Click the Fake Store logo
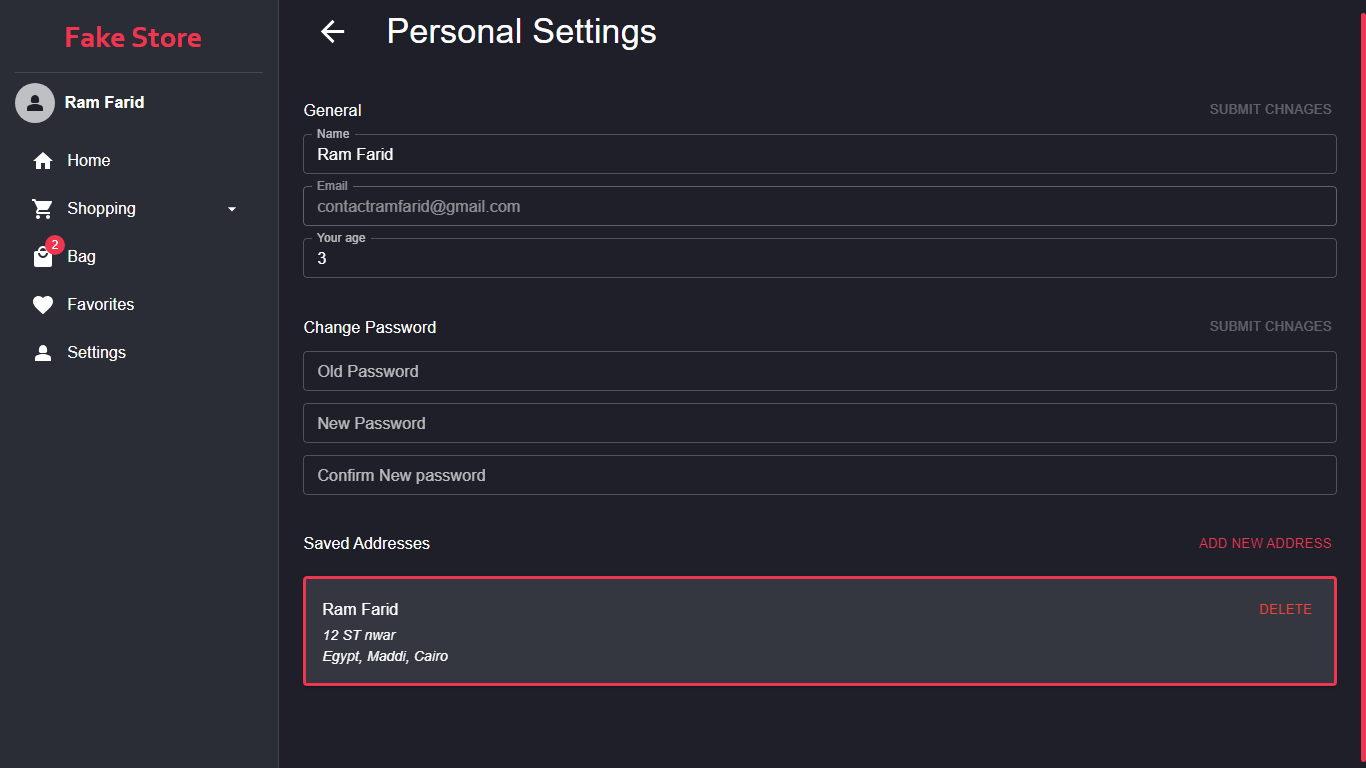 click(133, 38)
